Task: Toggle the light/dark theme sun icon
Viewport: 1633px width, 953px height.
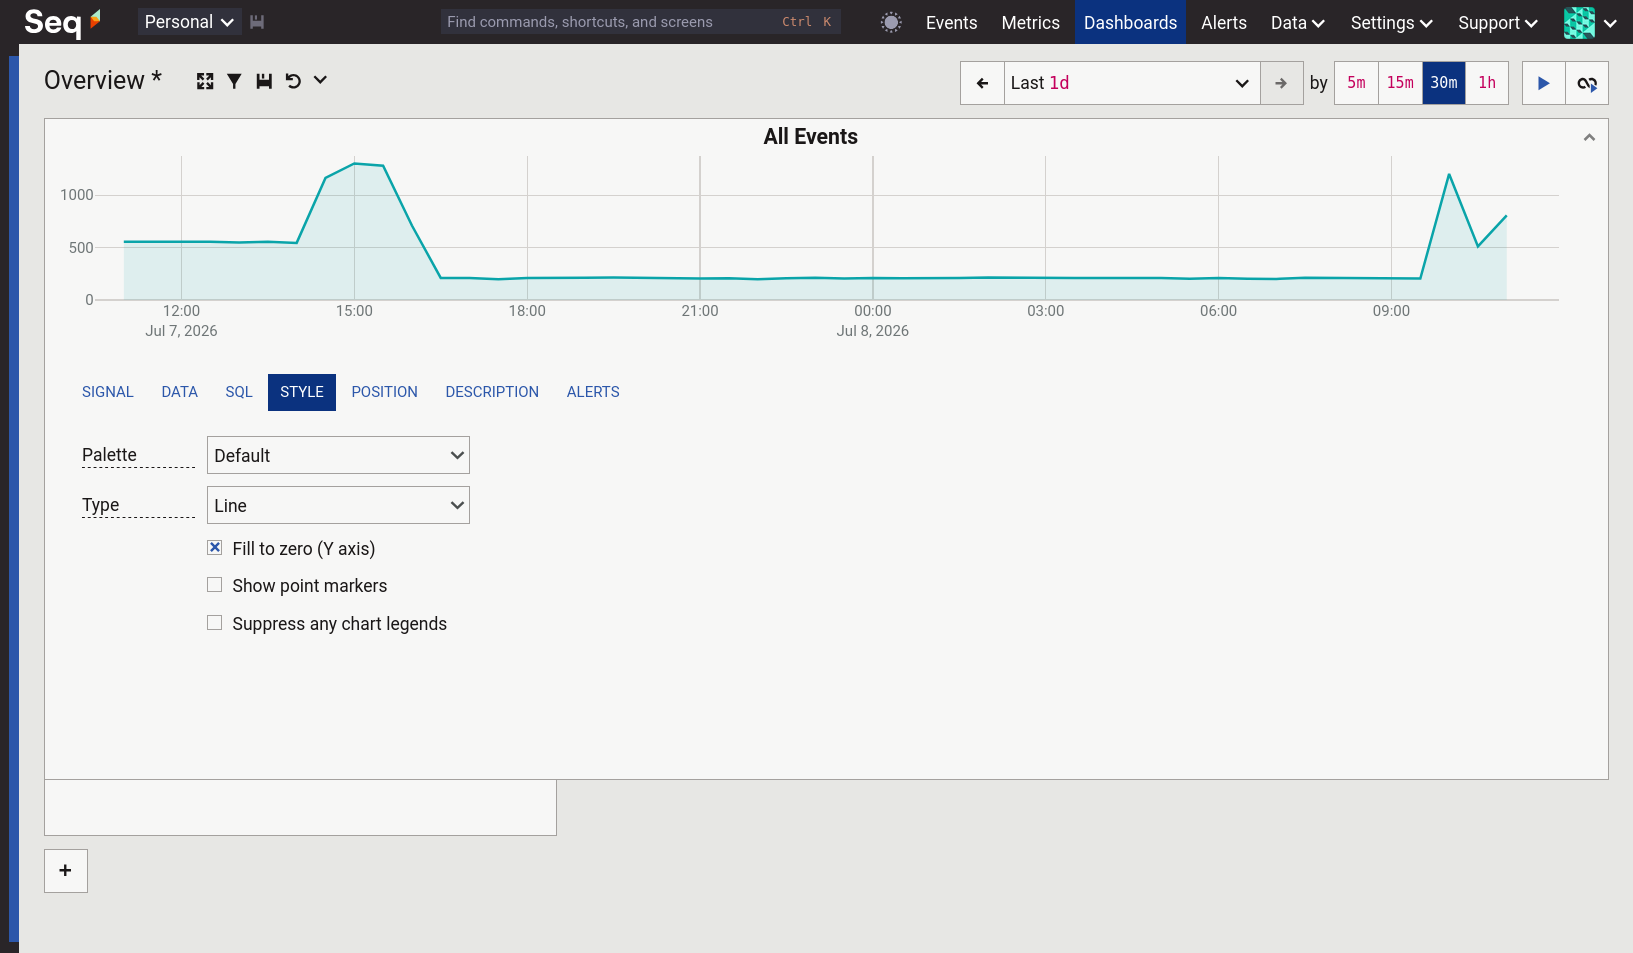Action: 891,22
